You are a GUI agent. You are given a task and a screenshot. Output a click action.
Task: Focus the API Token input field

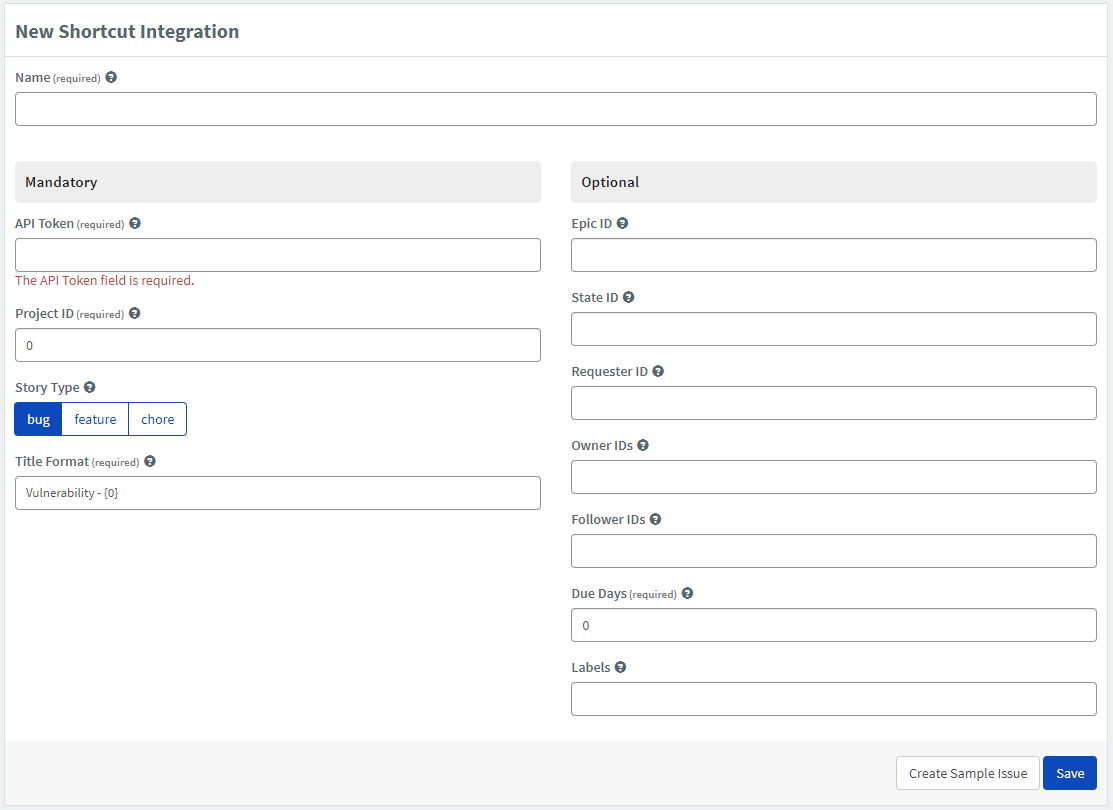point(278,255)
